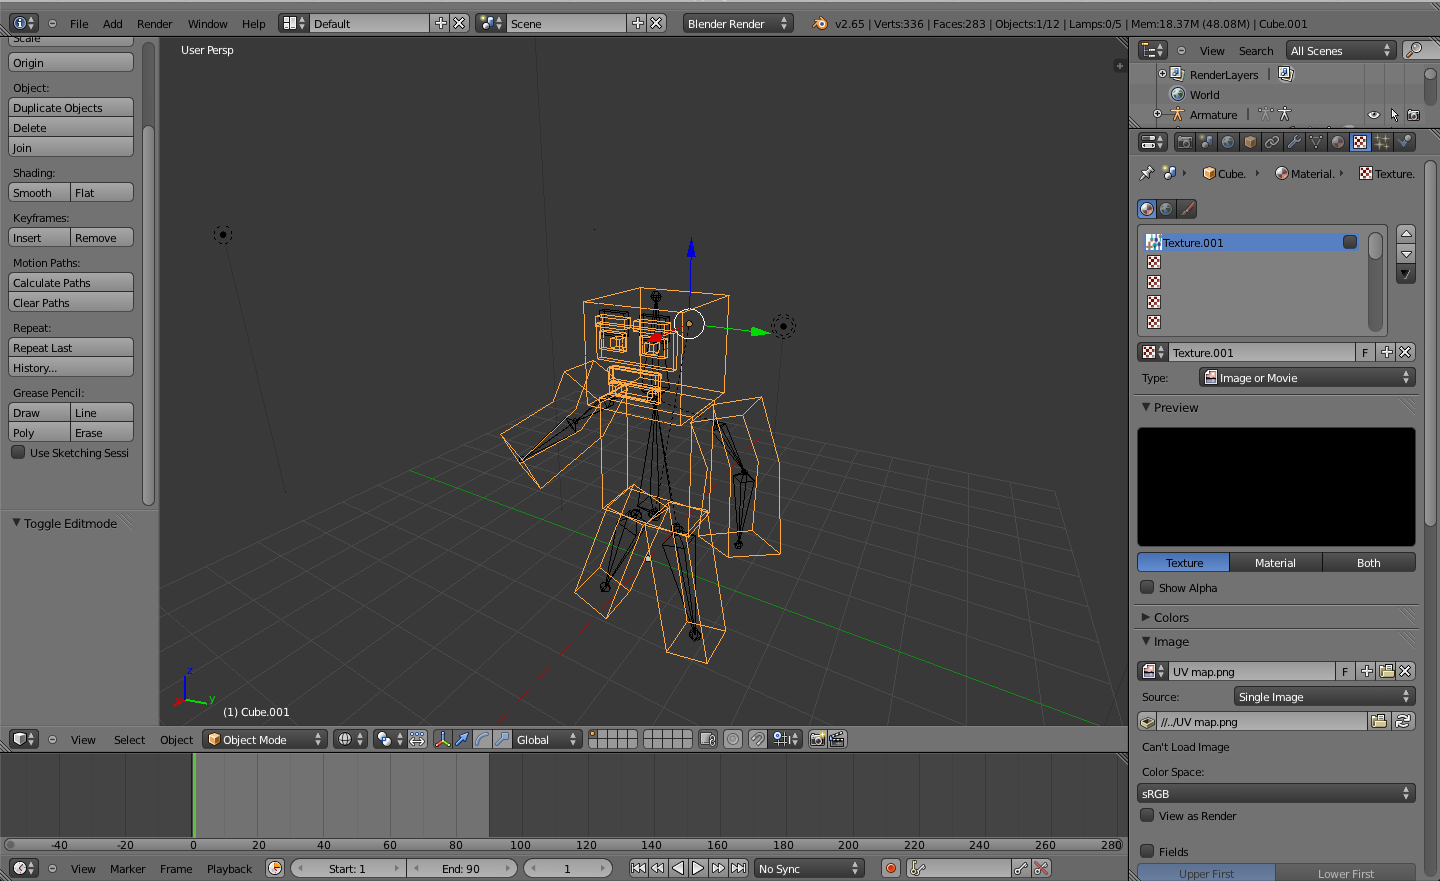Switch to Object Mode selector
The image size is (1440, 881).
(x=264, y=739)
